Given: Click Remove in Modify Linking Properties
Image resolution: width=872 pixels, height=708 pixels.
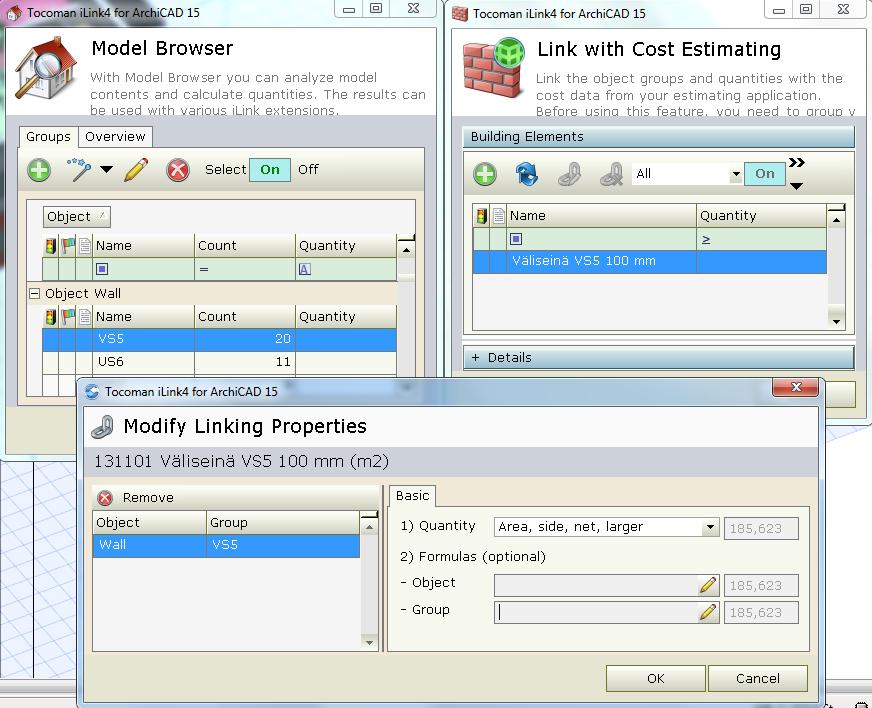Looking at the screenshot, I should click(136, 498).
